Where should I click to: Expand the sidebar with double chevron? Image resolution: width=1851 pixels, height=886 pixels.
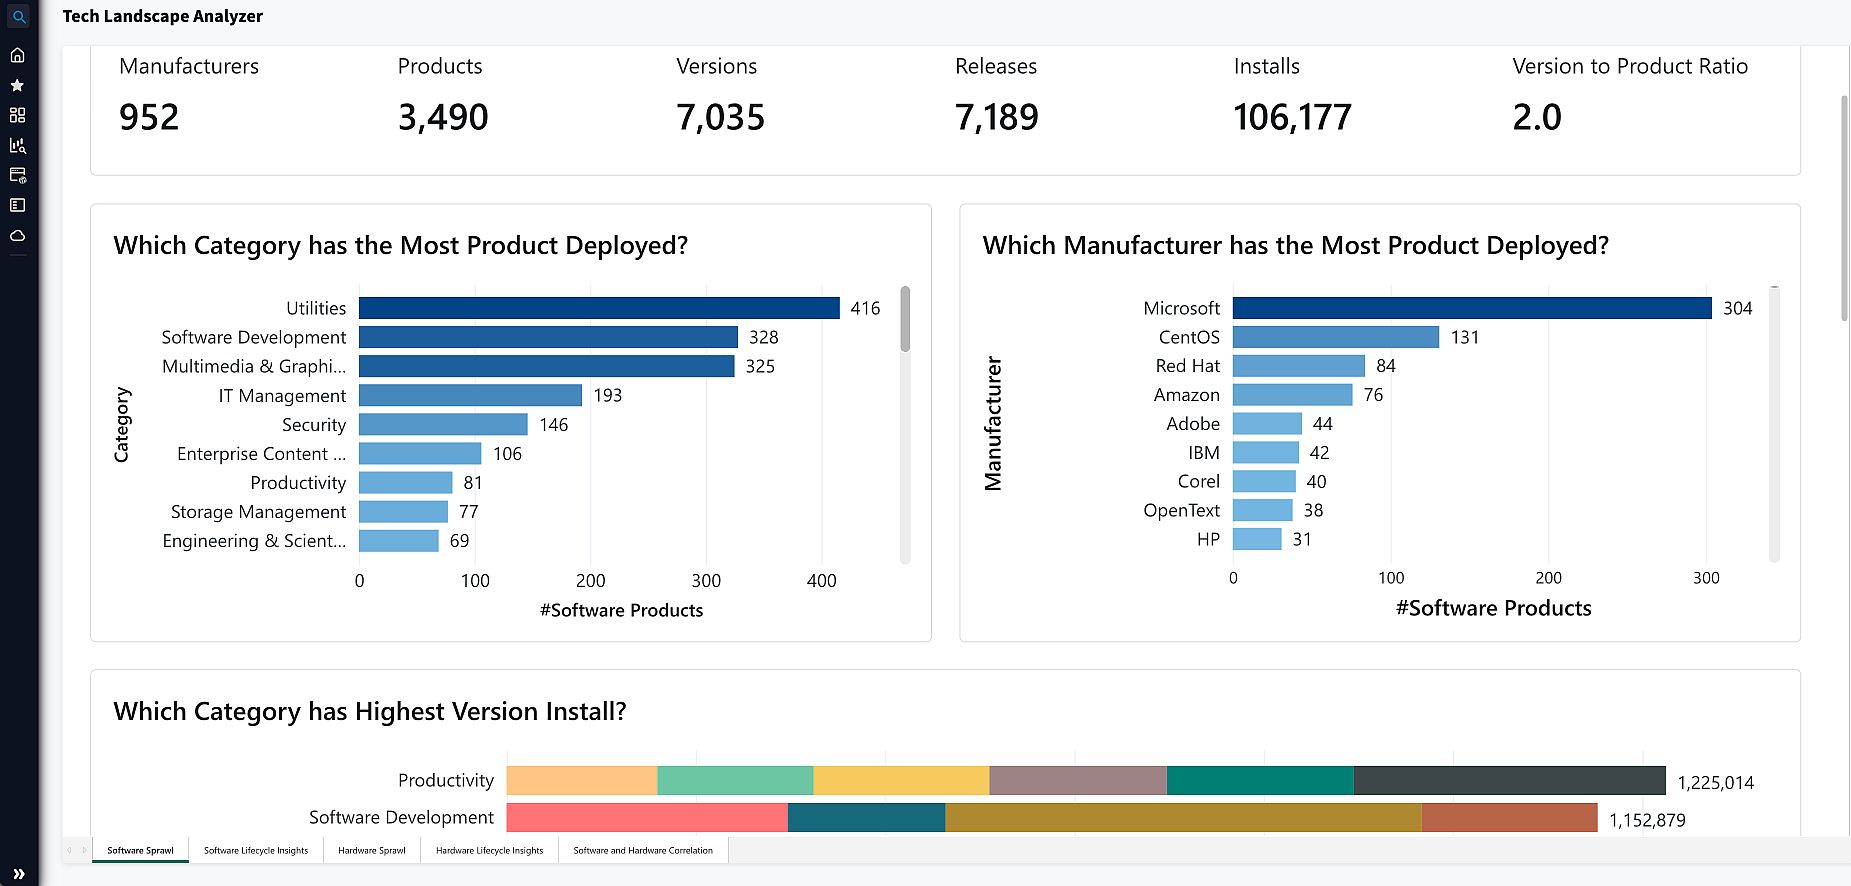coord(18,873)
